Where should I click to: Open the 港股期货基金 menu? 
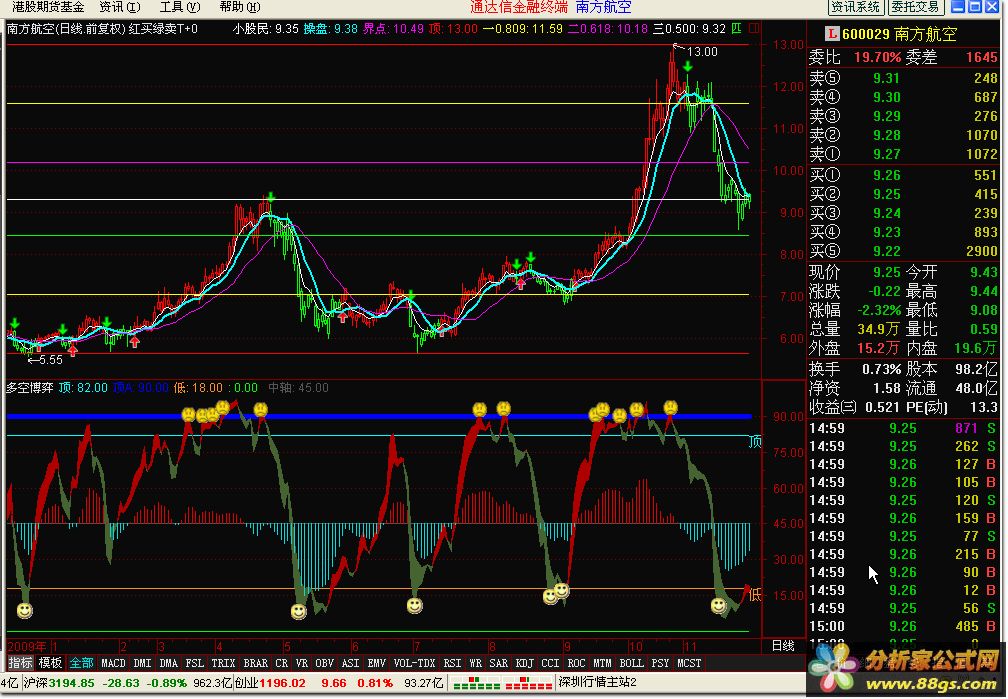coord(48,7)
